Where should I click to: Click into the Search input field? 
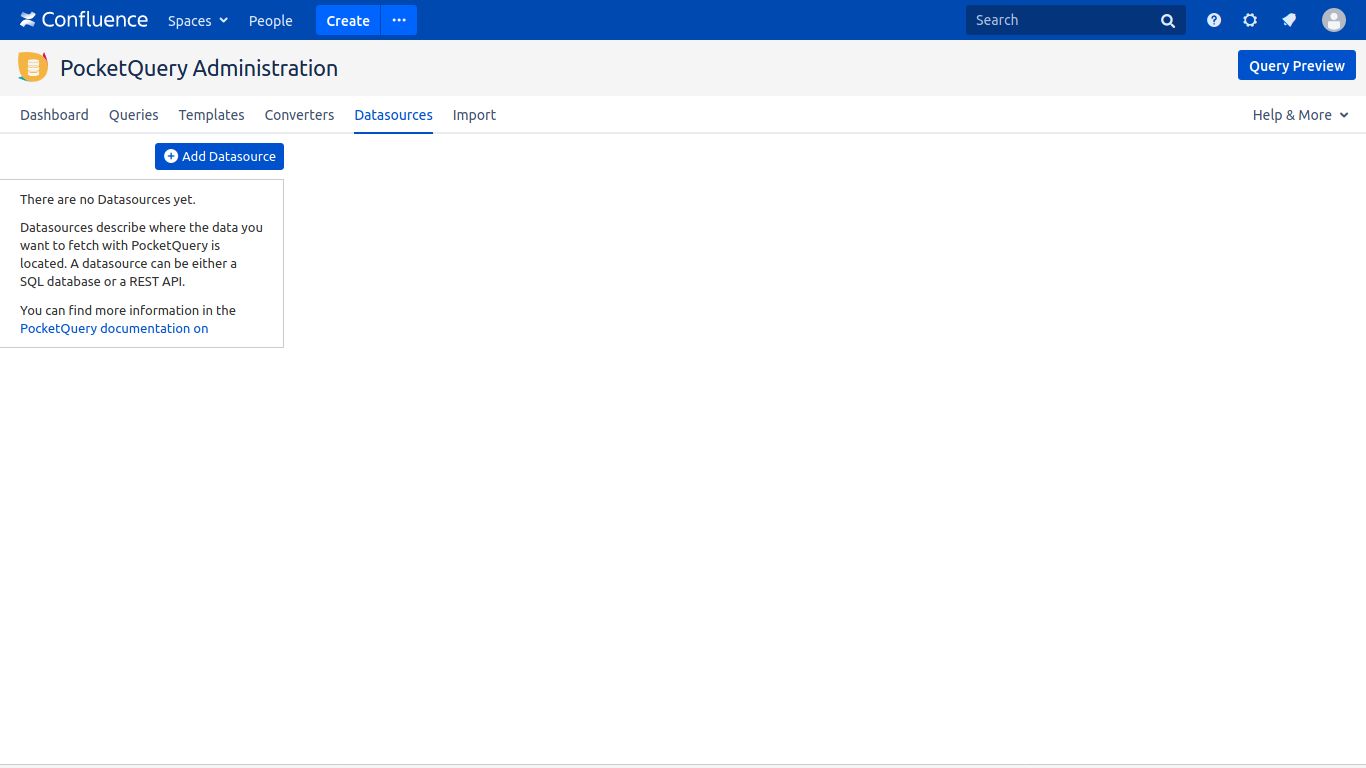[1060, 20]
